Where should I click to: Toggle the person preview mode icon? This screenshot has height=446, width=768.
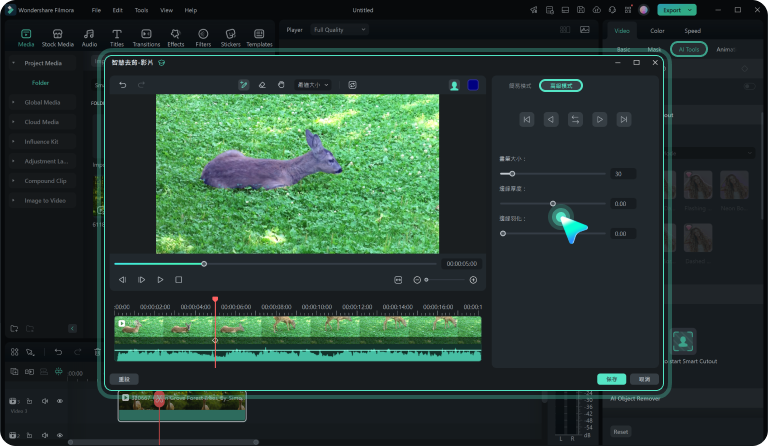coord(455,85)
